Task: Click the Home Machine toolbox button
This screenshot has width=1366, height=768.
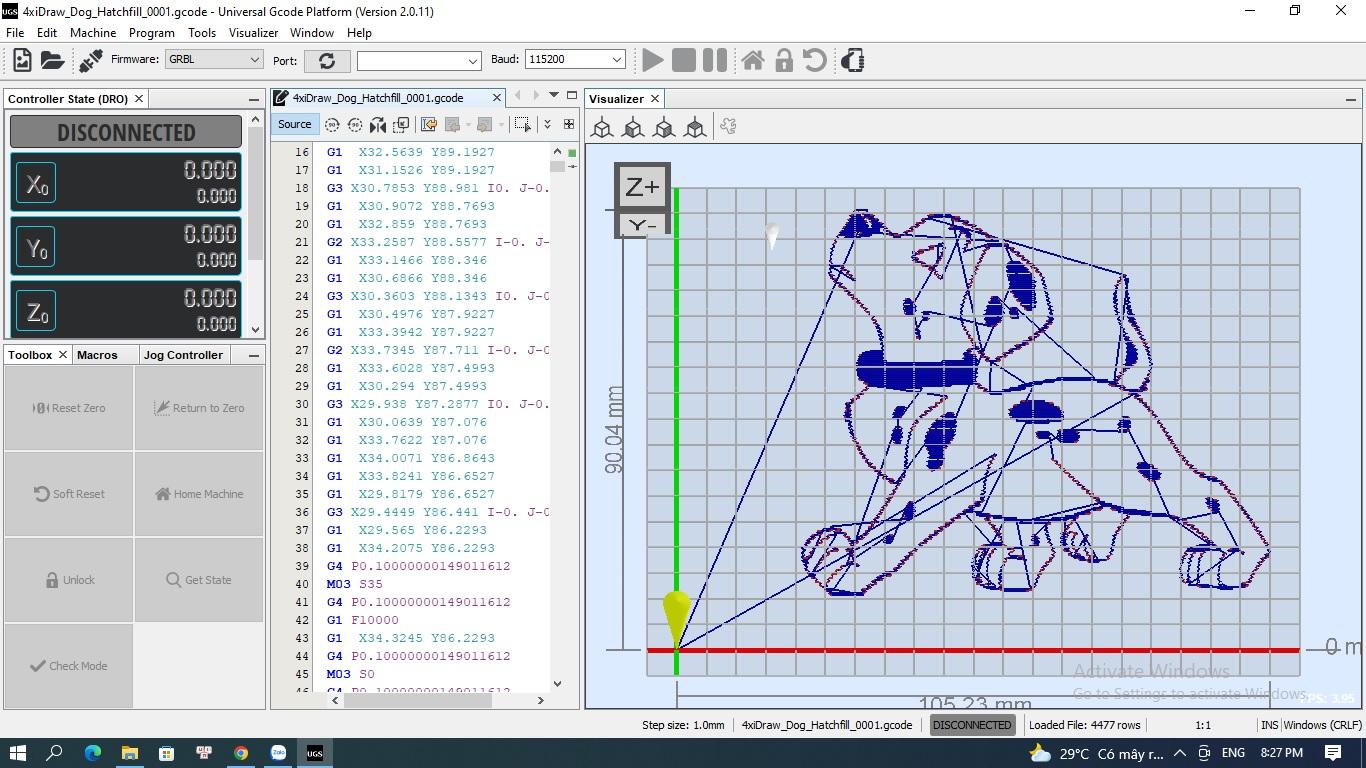Action: click(199, 494)
